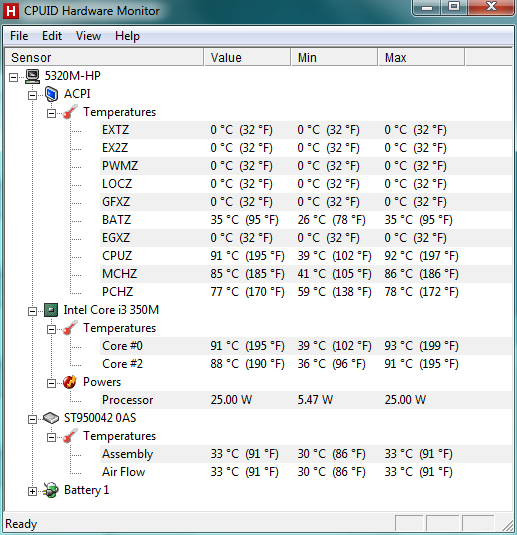Collapse the ACPI Temperatures group
This screenshot has width=517, height=535.
(x=52, y=113)
